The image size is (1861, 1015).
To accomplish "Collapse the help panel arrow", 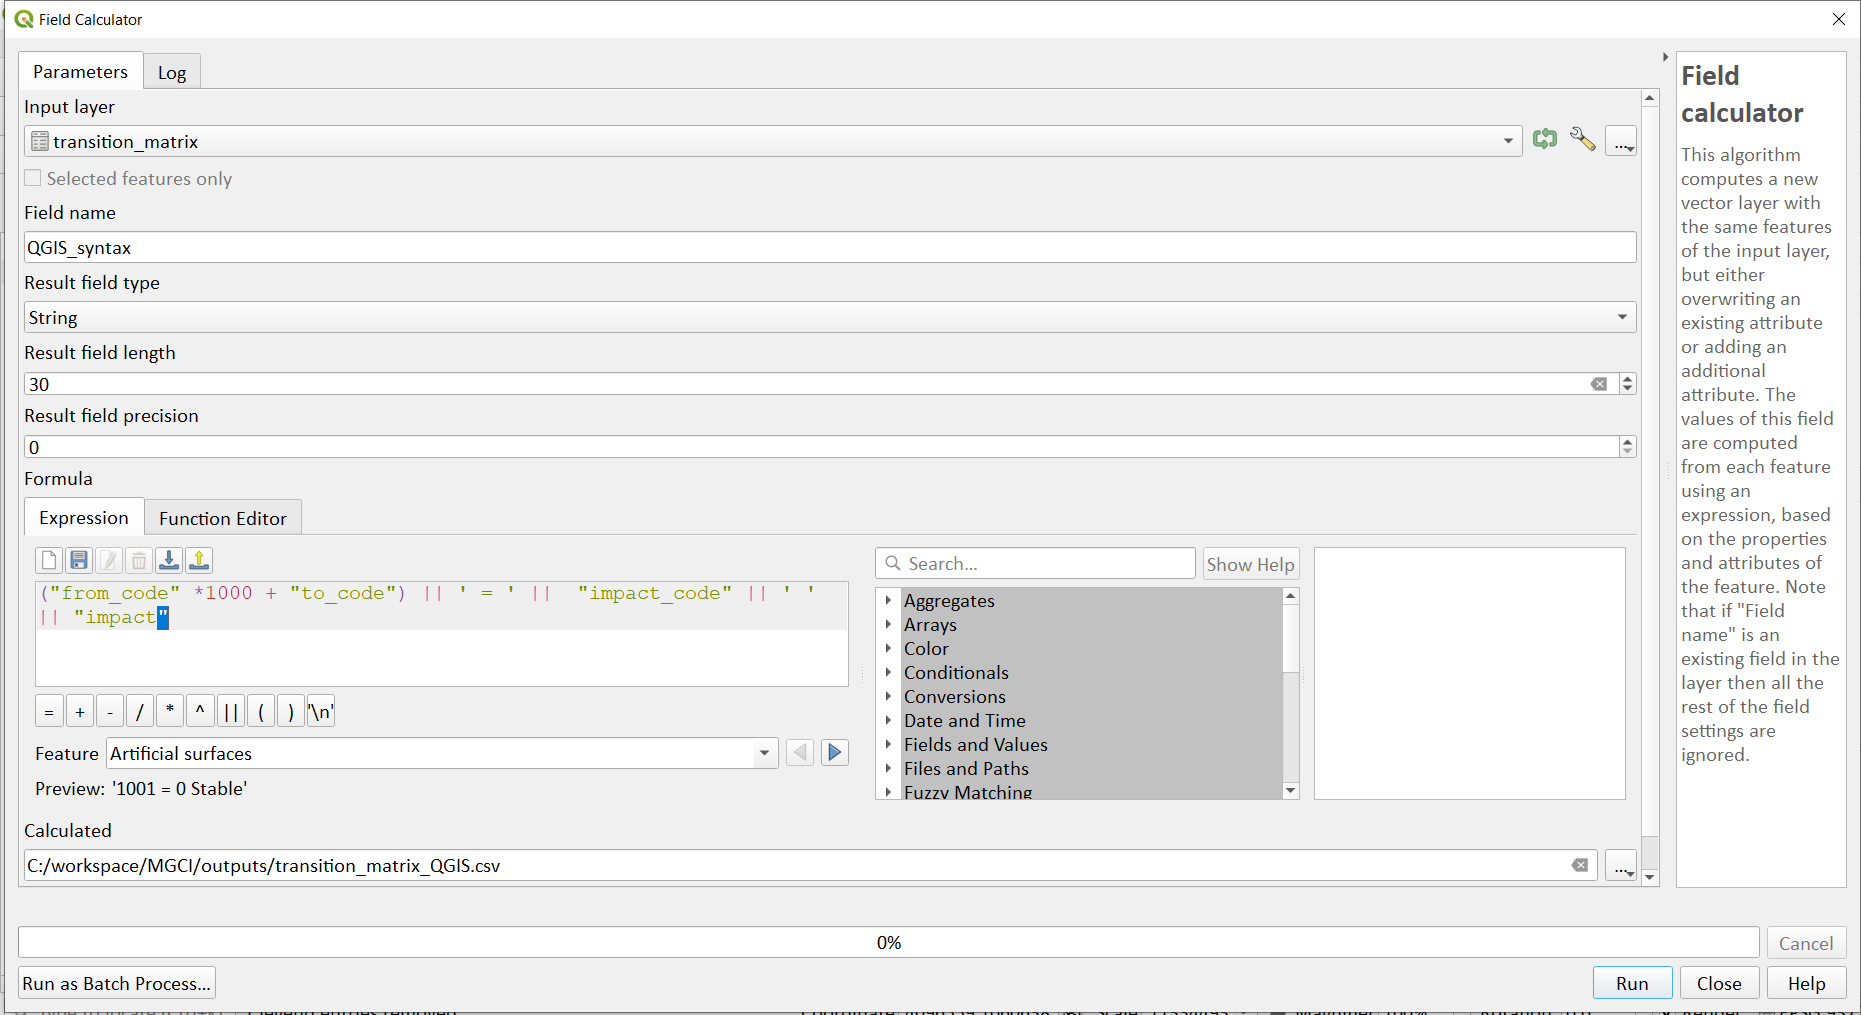I will [x=1665, y=57].
